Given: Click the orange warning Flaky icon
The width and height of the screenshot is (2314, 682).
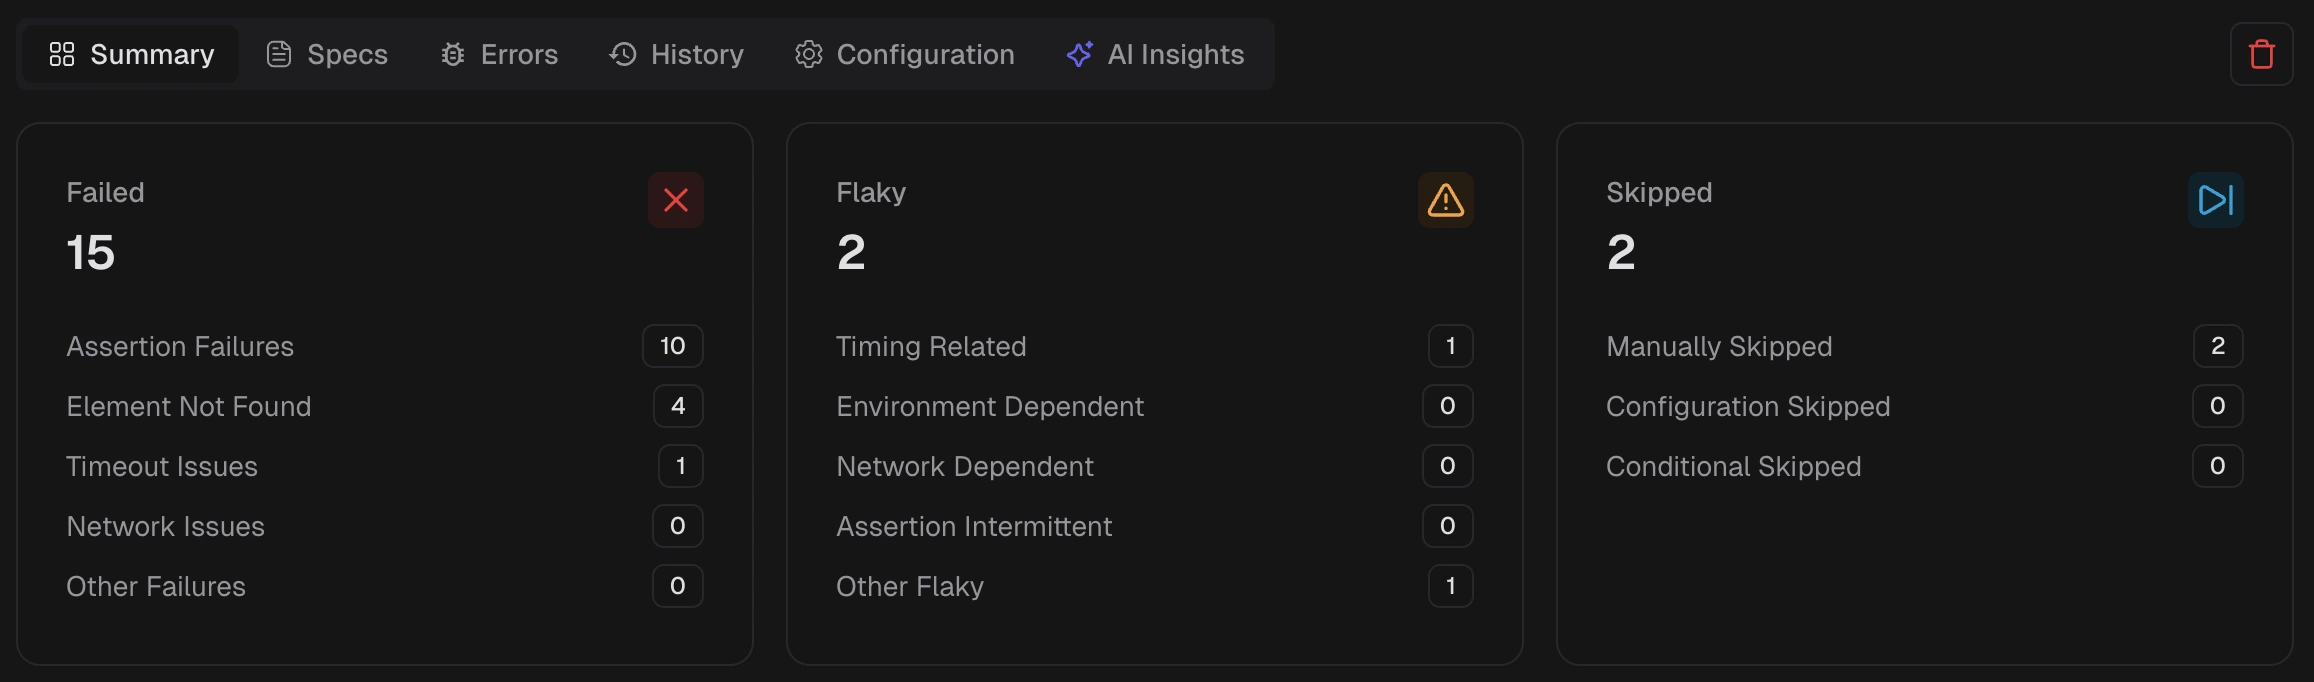Looking at the screenshot, I should click(1446, 200).
